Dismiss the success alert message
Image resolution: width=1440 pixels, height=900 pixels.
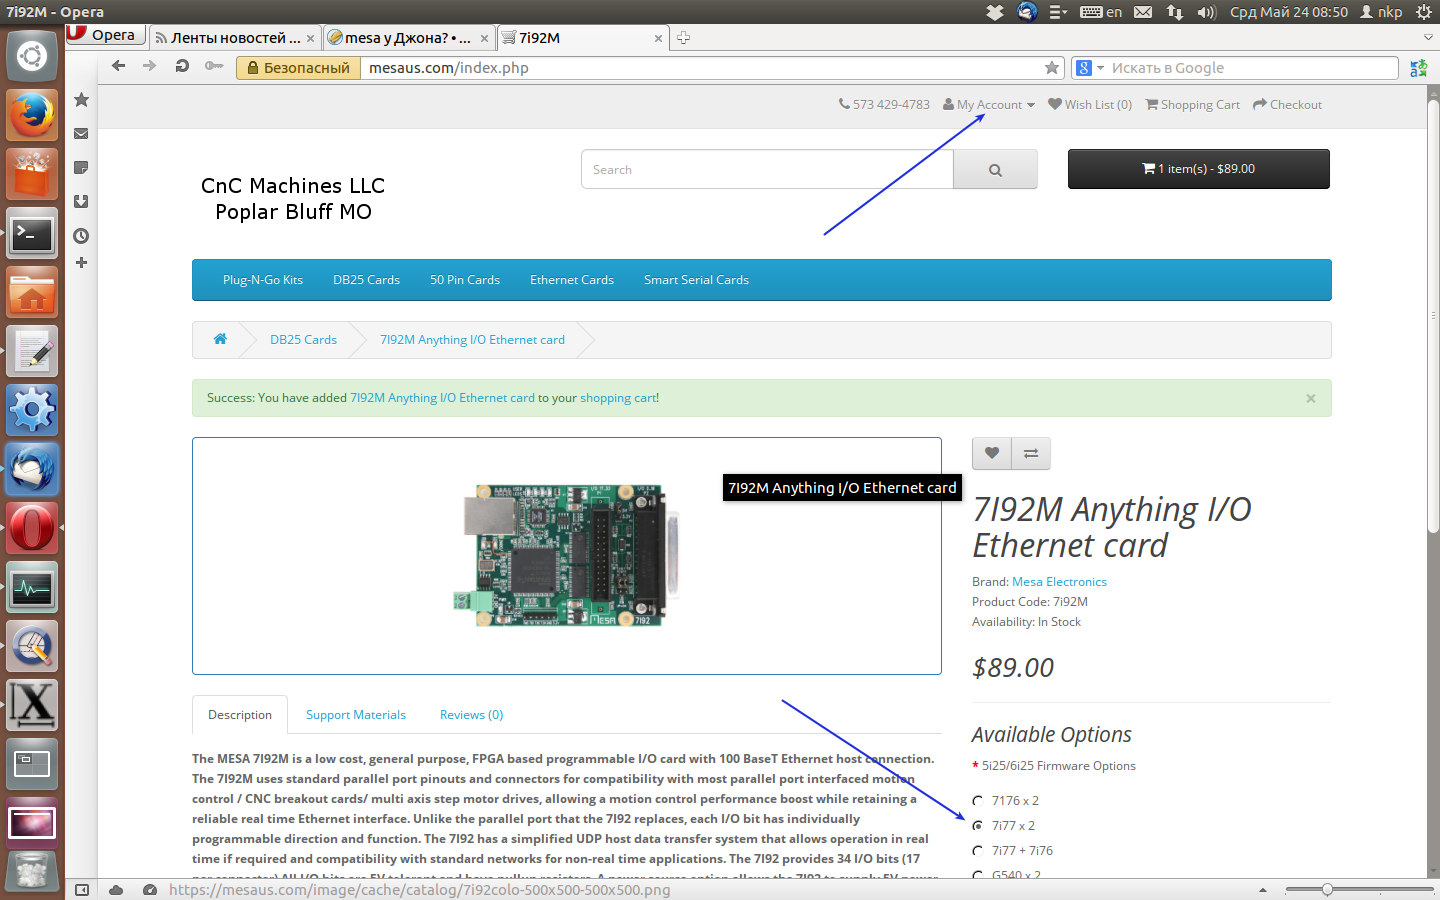[x=1310, y=398]
